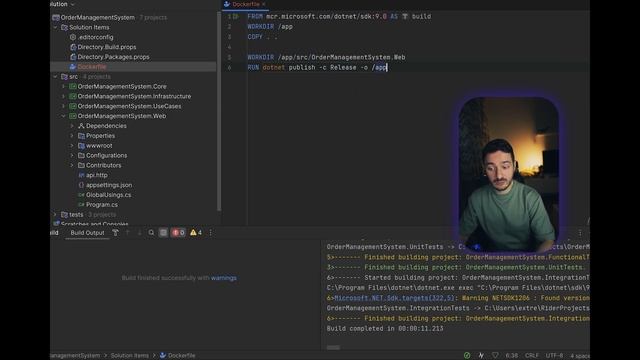Image resolution: width=640 pixels, height=360 pixels.
Task: Click the Dockerfile breadcrumb in the status bar
Action: coord(178,356)
